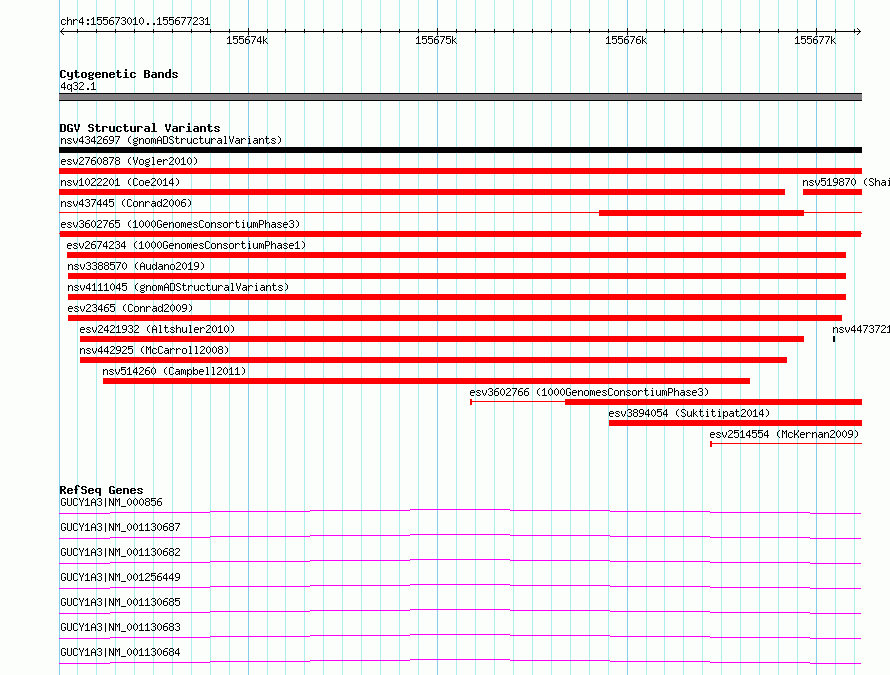Open the nsv442925 (McCarroll2008) label
This screenshot has width=890, height=675.
click(x=154, y=350)
